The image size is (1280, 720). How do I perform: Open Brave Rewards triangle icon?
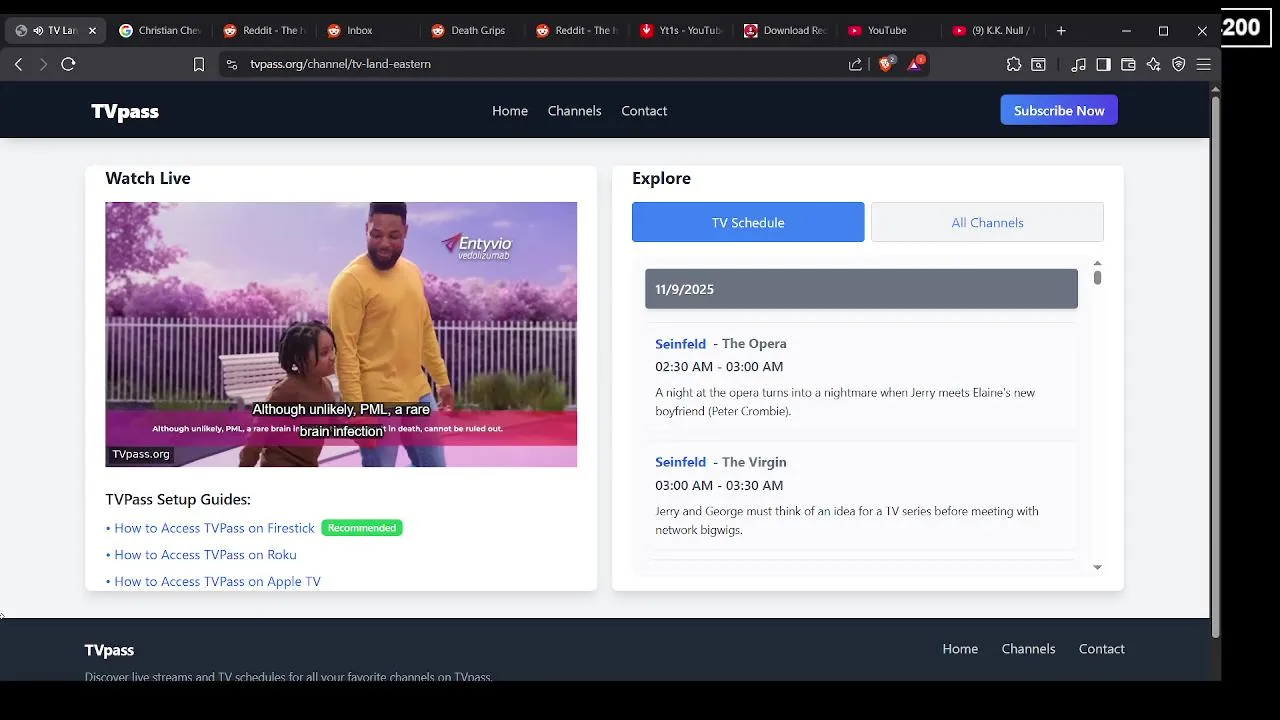[x=915, y=63]
